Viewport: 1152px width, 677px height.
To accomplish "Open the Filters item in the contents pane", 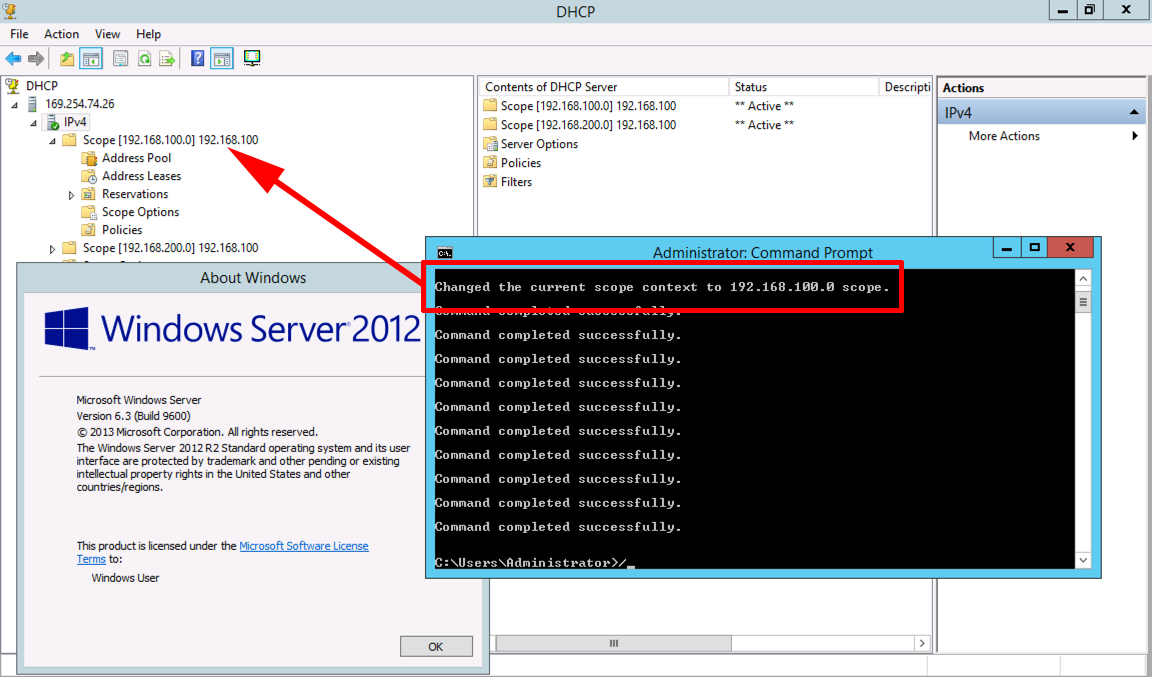I will (x=515, y=181).
